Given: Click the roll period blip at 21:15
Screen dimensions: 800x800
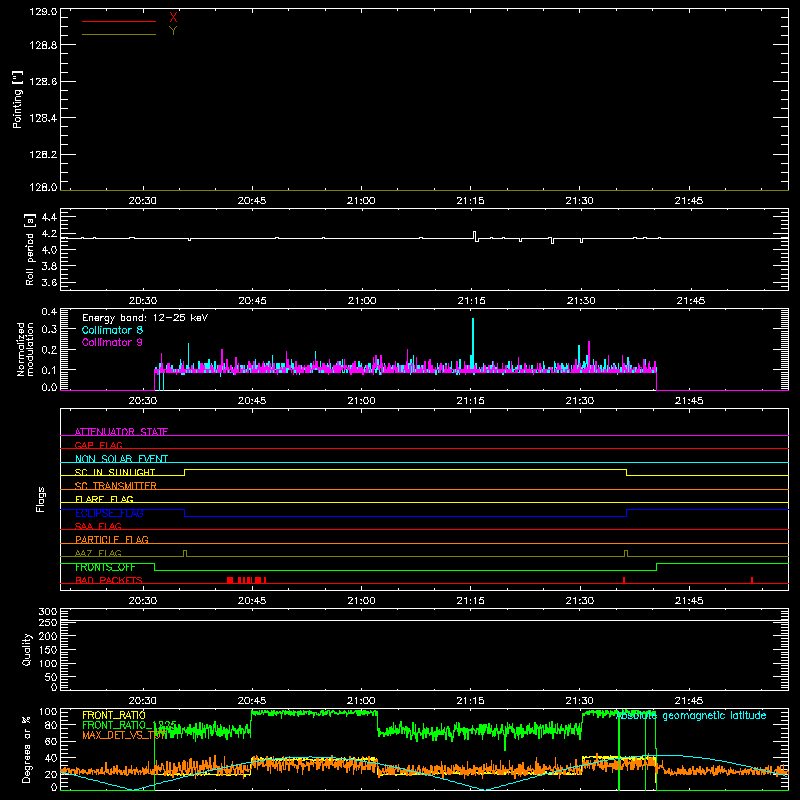Looking at the screenshot, I should tap(475, 236).
